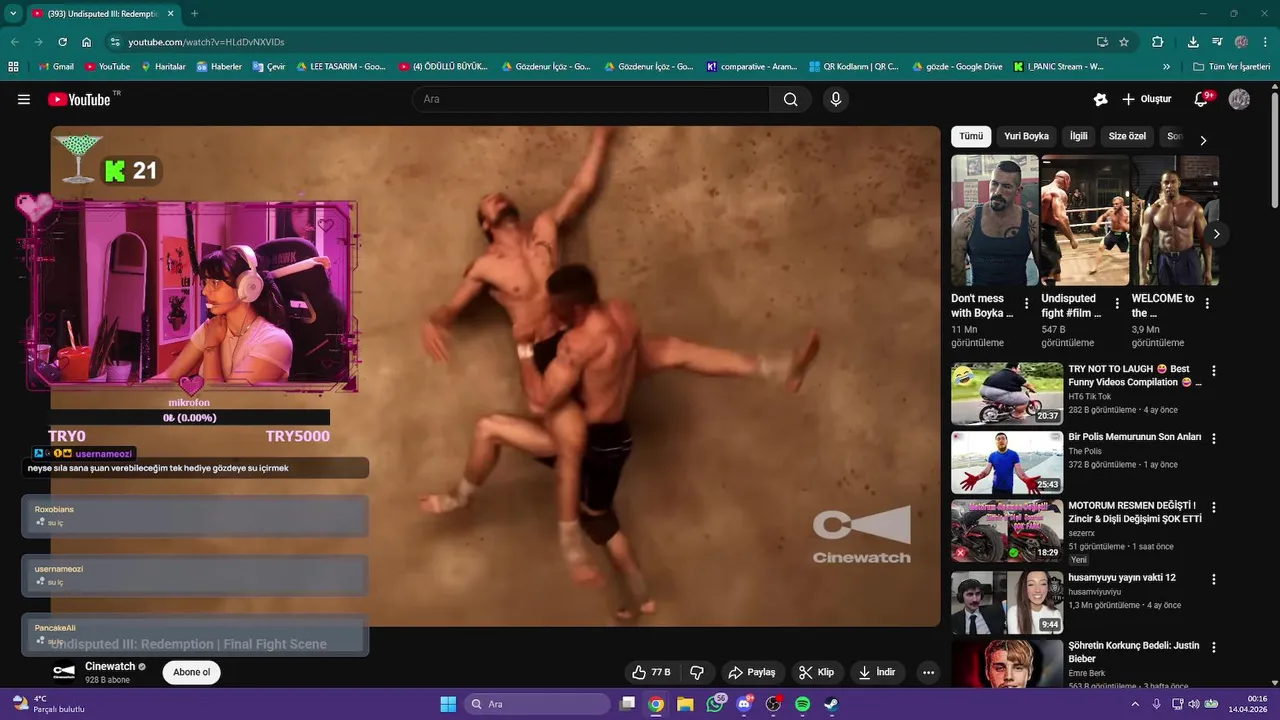The width and height of the screenshot is (1280, 720).
Task: Subscribe with the 'Abone ol' button
Action: click(192, 672)
